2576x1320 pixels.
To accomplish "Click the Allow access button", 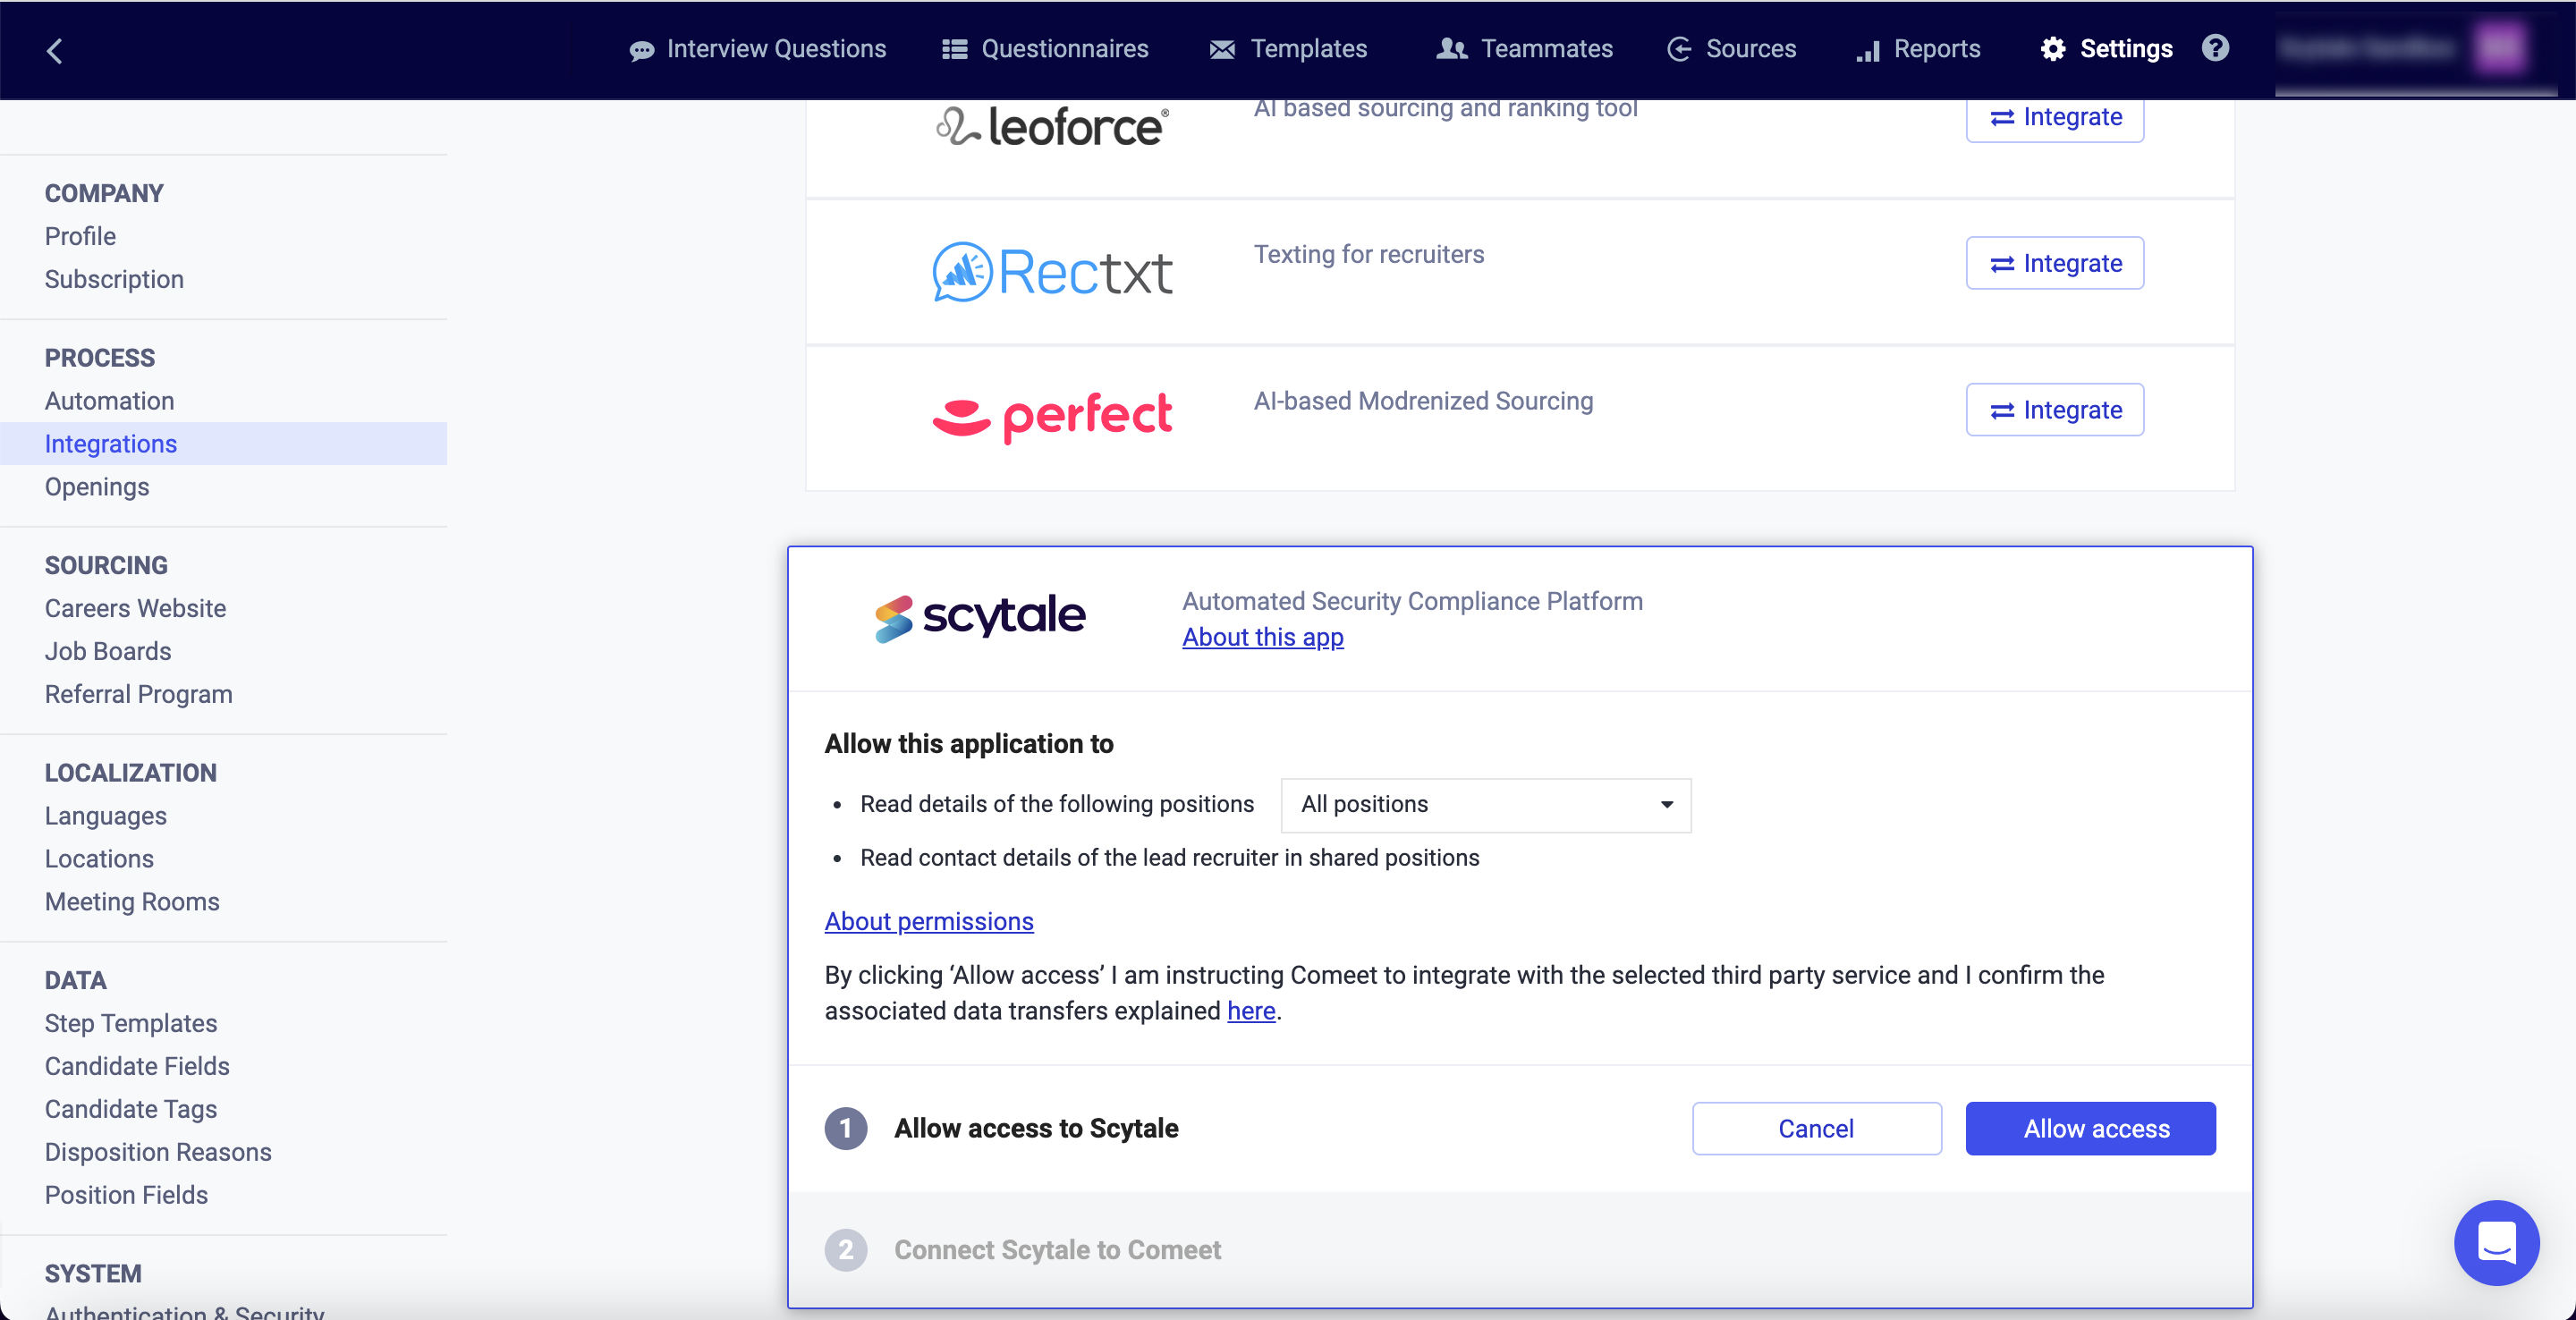I will (x=2090, y=1129).
